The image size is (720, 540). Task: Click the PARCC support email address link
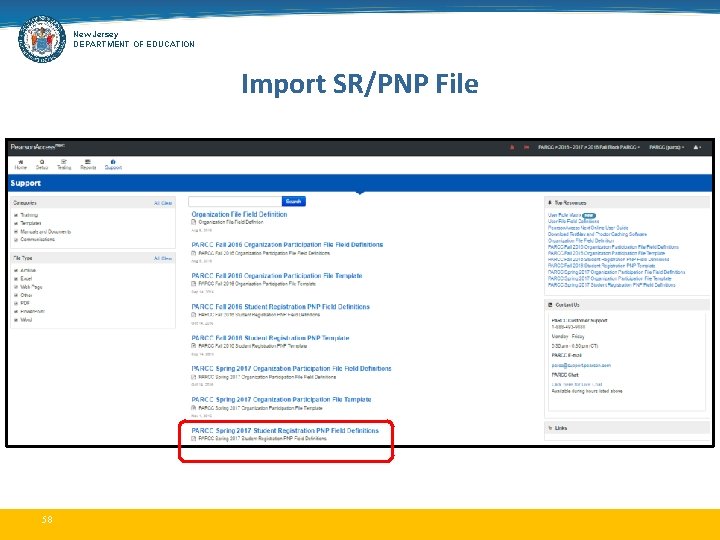click(581, 366)
